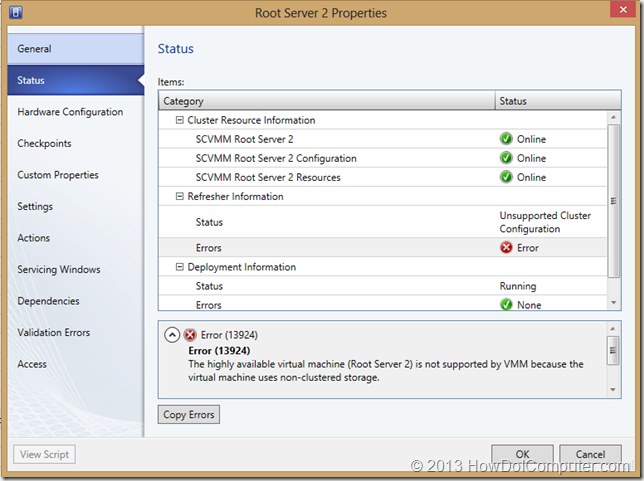The image size is (644, 481).
Task: Click the Category column header
Action: (x=327, y=101)
